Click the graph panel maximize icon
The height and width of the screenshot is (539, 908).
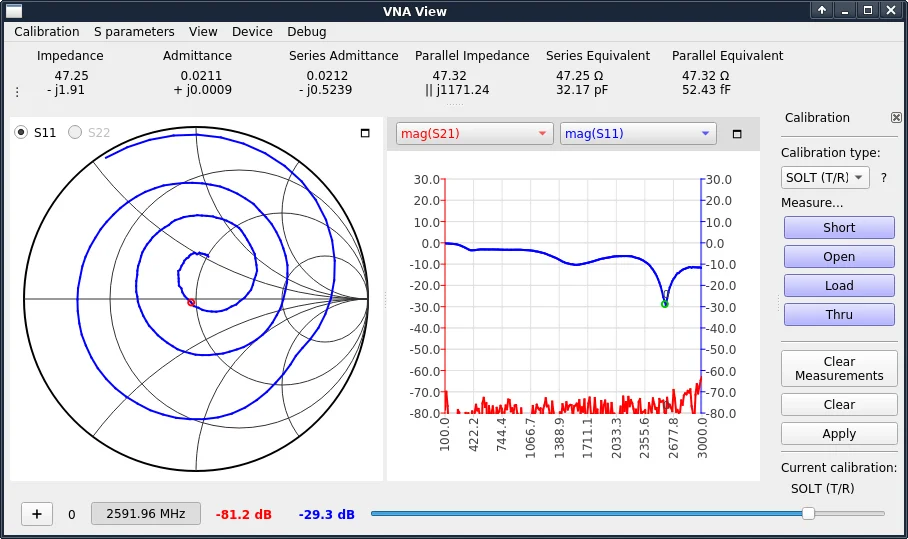pyautogui.click(x=737, y=134)
